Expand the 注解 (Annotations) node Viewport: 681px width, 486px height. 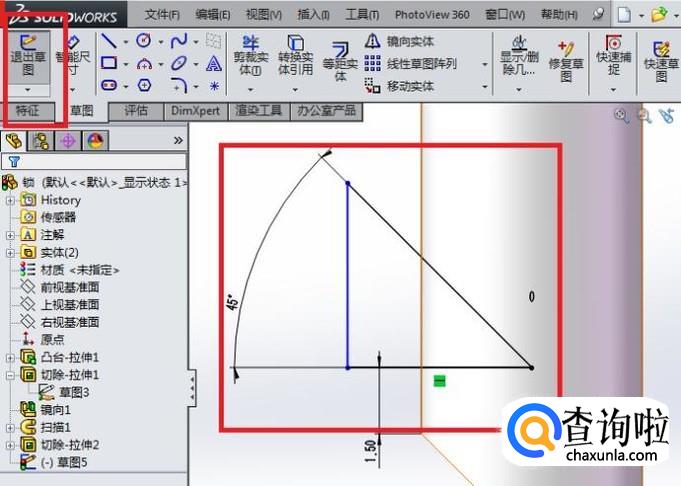click(10, 235)
